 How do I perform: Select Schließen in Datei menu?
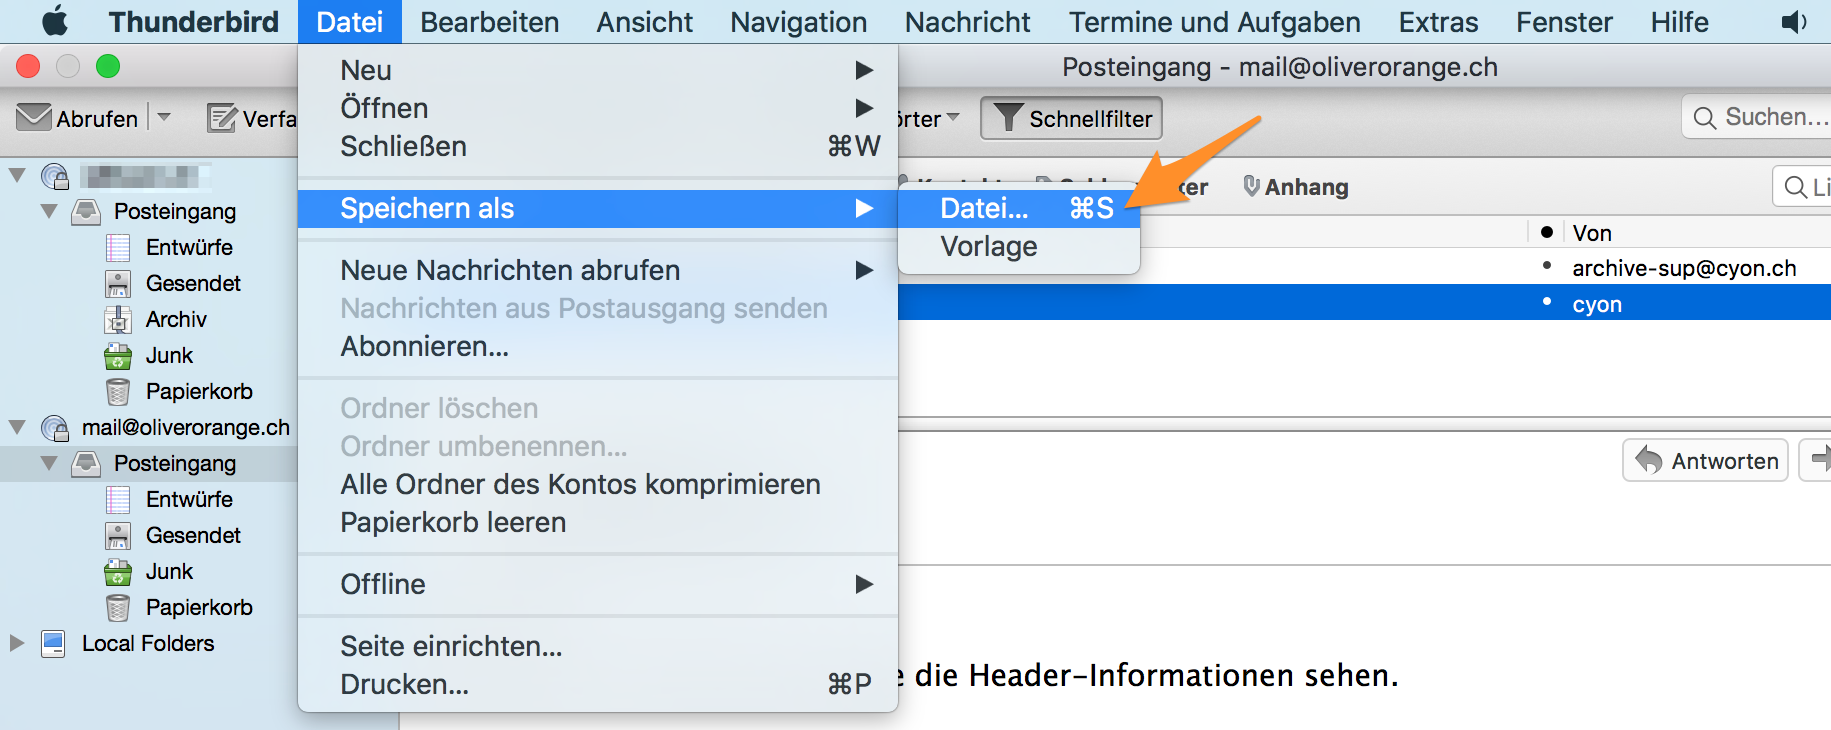coord(598,146)
